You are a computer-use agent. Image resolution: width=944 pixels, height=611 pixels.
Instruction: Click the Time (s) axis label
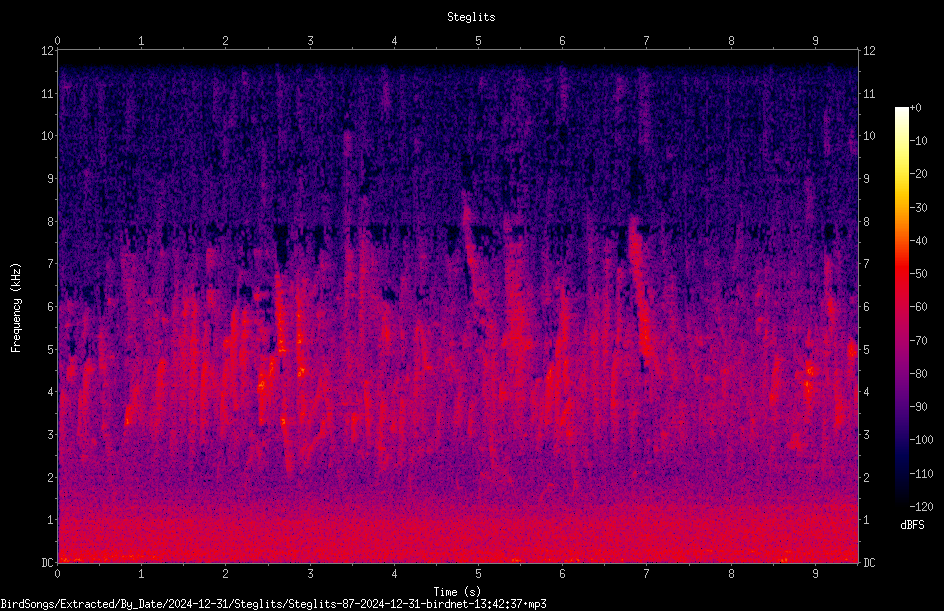tap(457, 592)
